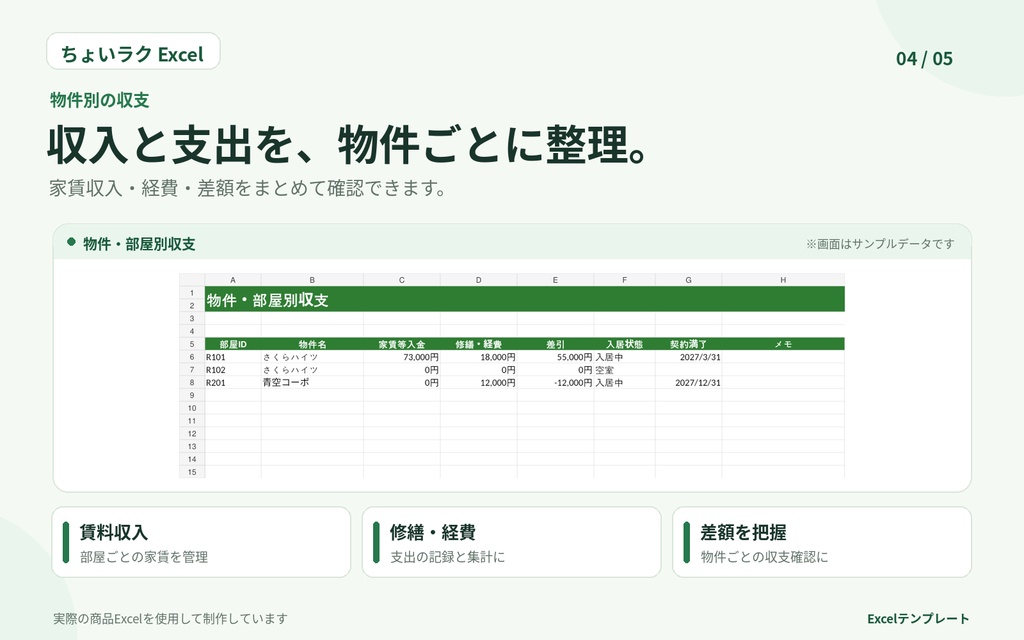Select row header 5
The image size is (1024, 640).
tap(192, 344)
